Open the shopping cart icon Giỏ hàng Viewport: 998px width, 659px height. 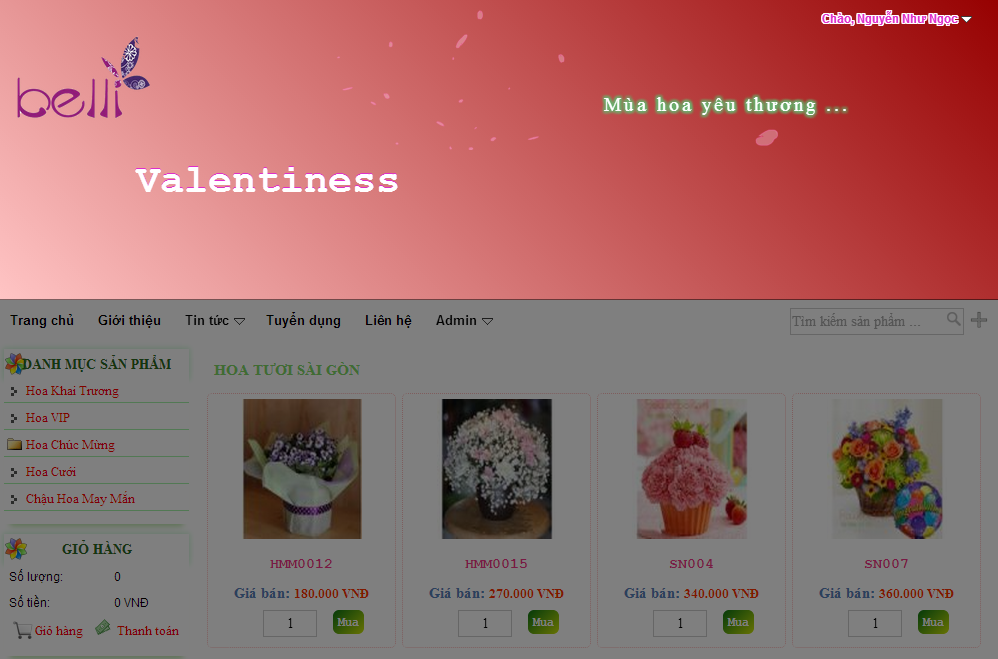pyautogui.click(x=22, y=630)
